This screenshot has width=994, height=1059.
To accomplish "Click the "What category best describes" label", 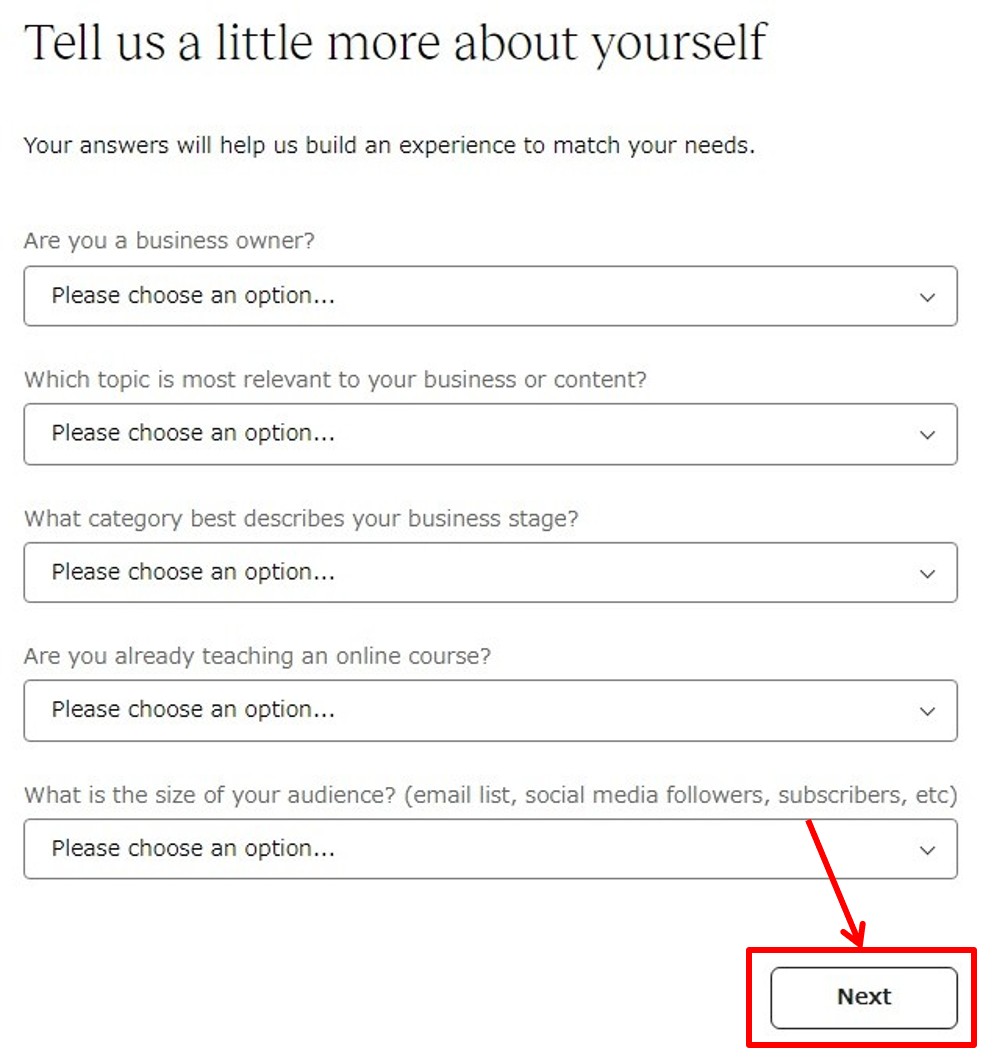I will (301, 519).
